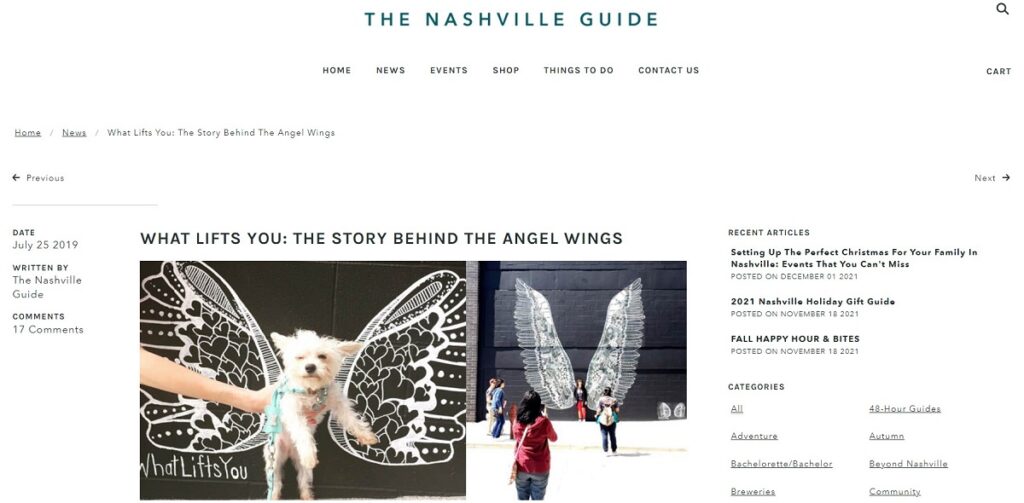Click the News breadcrumb link
The image size is (1024, 503).
pos(74,133)
